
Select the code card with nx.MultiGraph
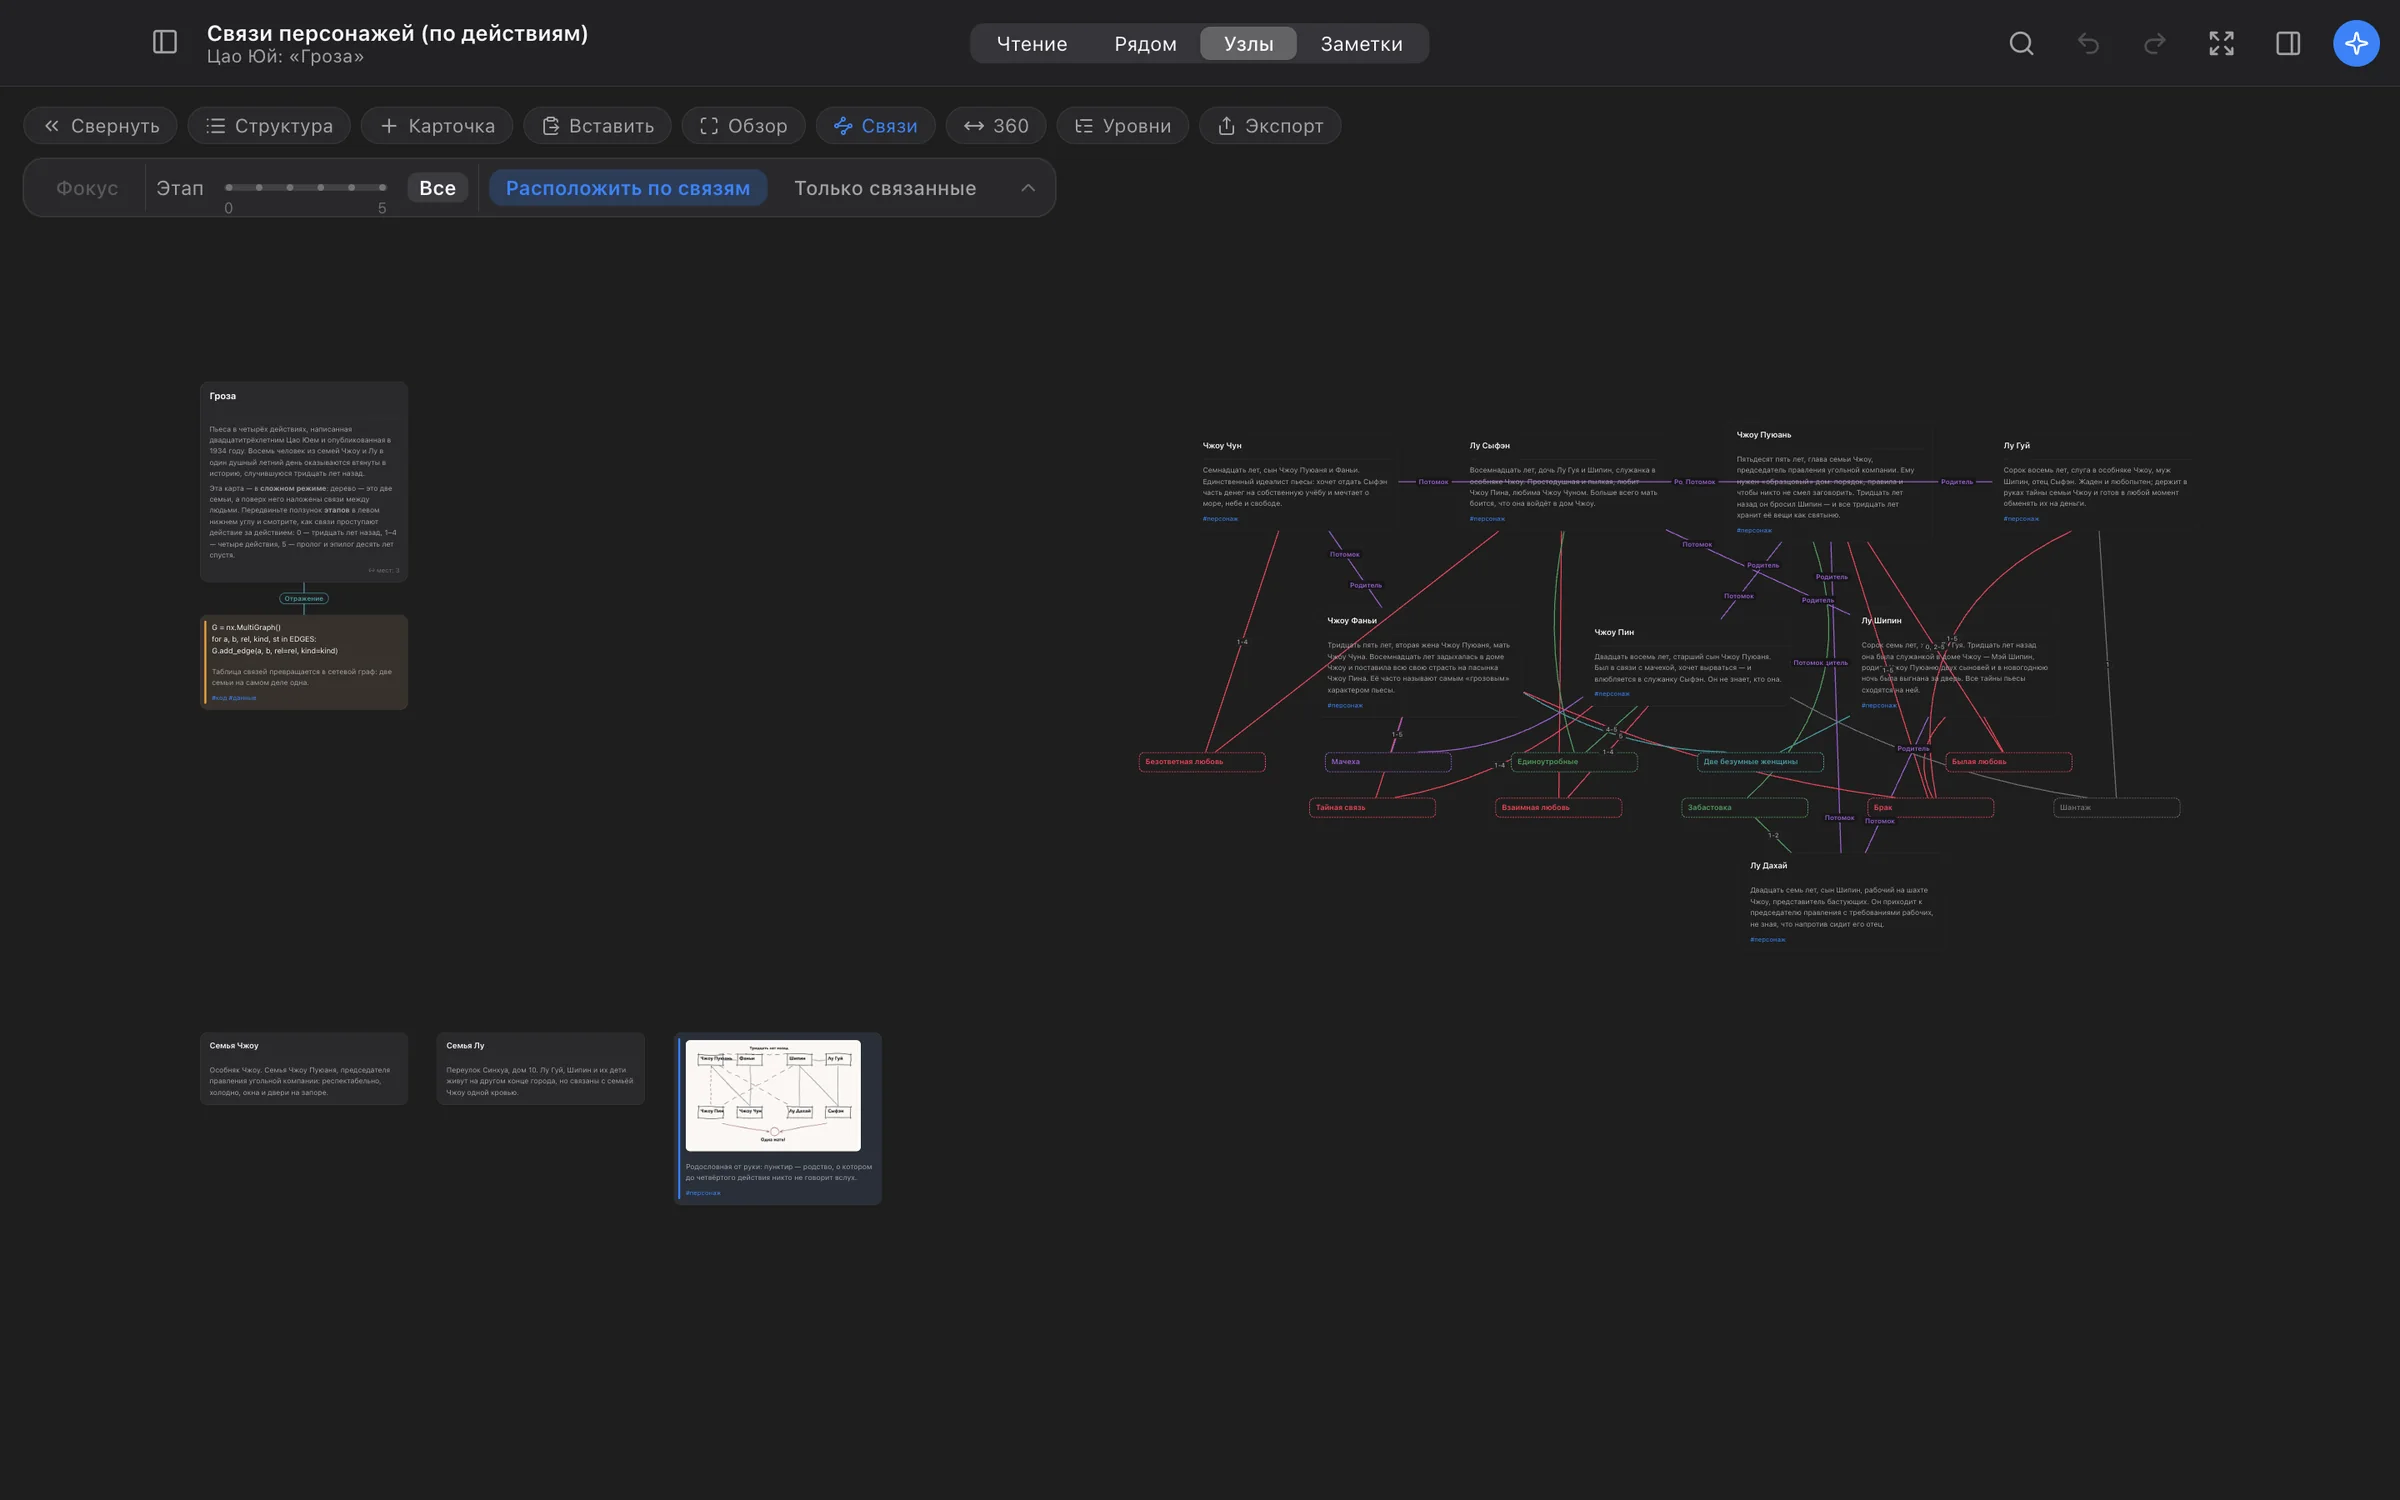(304, 662)
